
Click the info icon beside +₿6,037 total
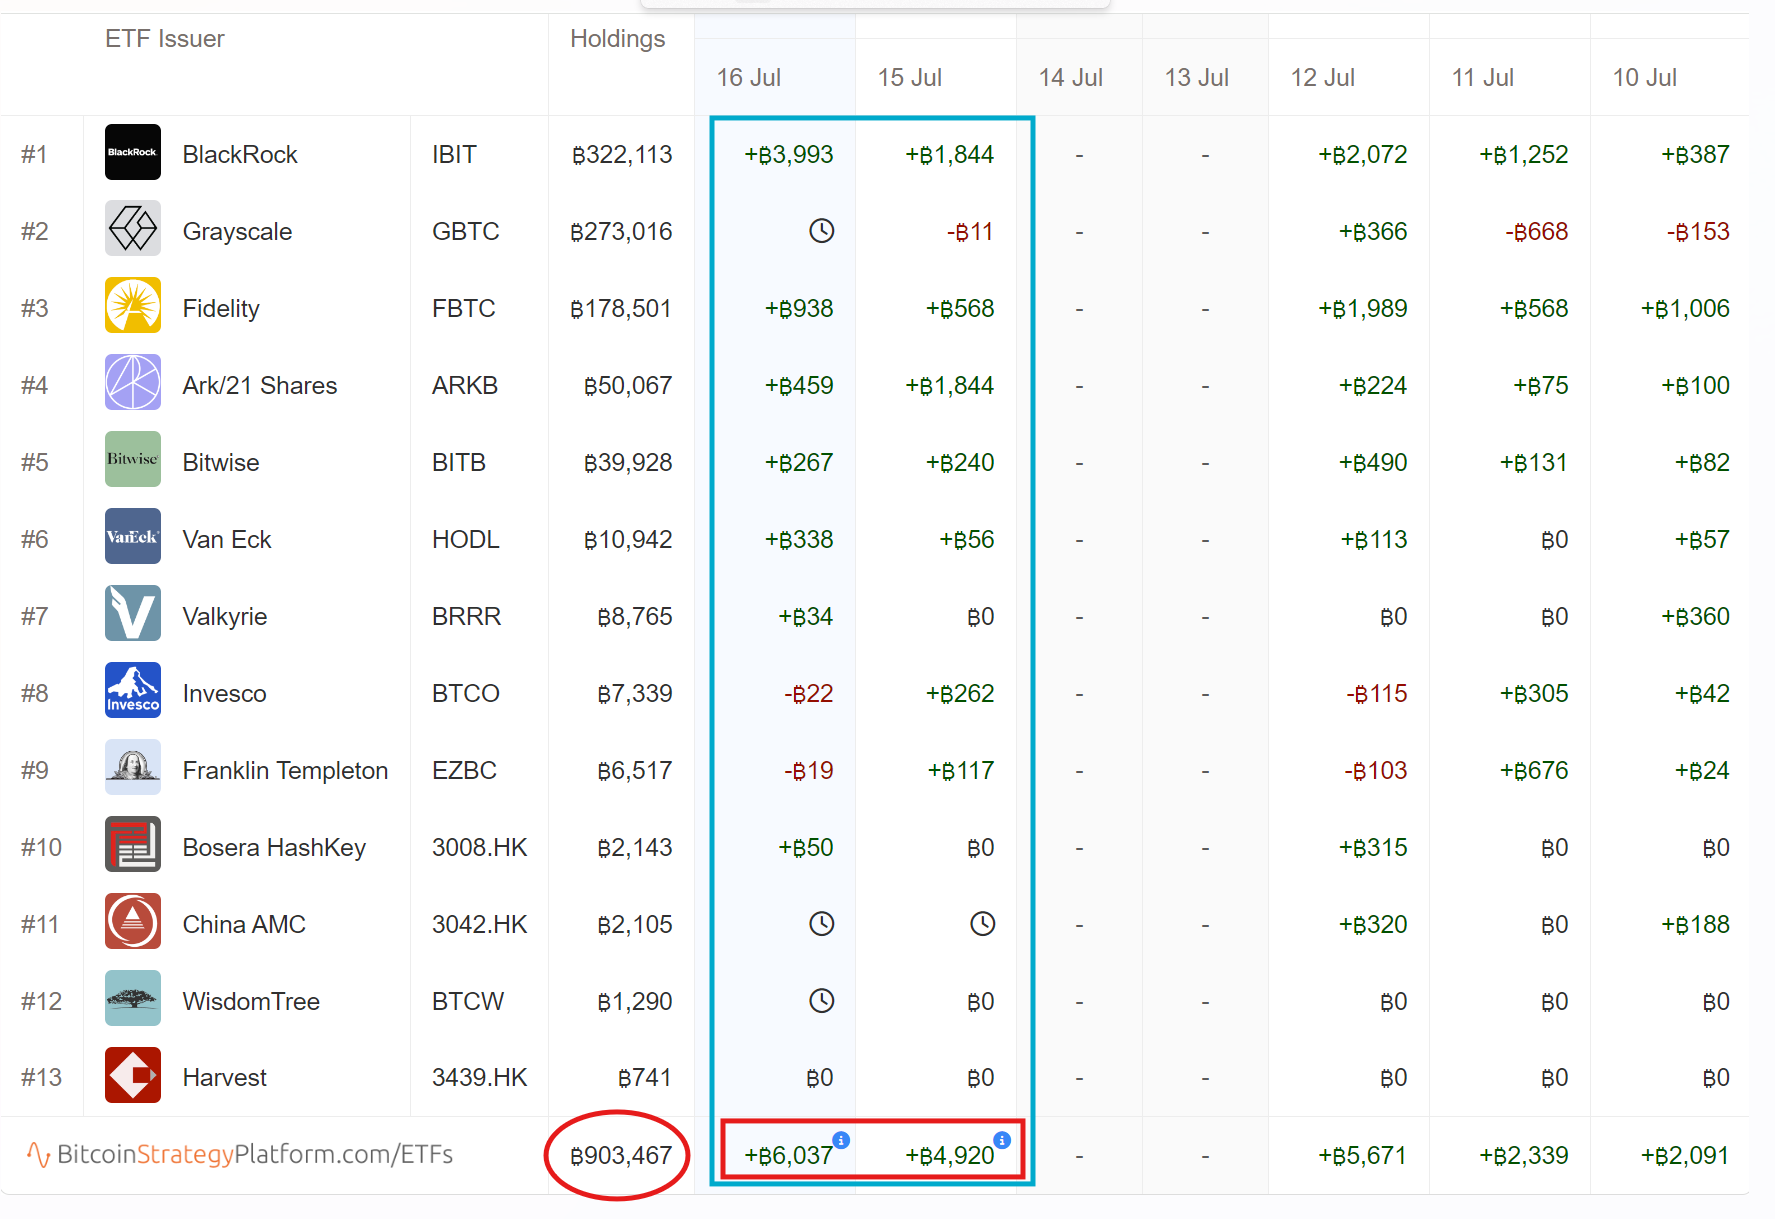coord(841,1140)
